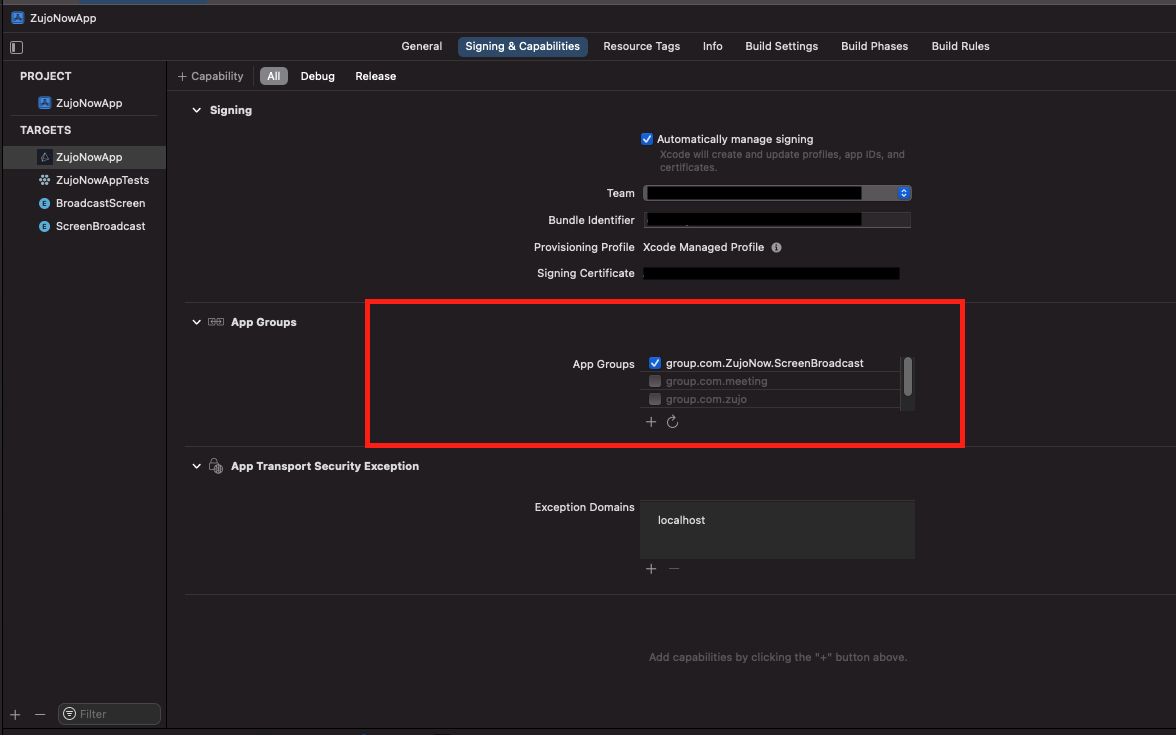1176x735 pixels.
Task: Click the + Capability button
Action: 210,76
